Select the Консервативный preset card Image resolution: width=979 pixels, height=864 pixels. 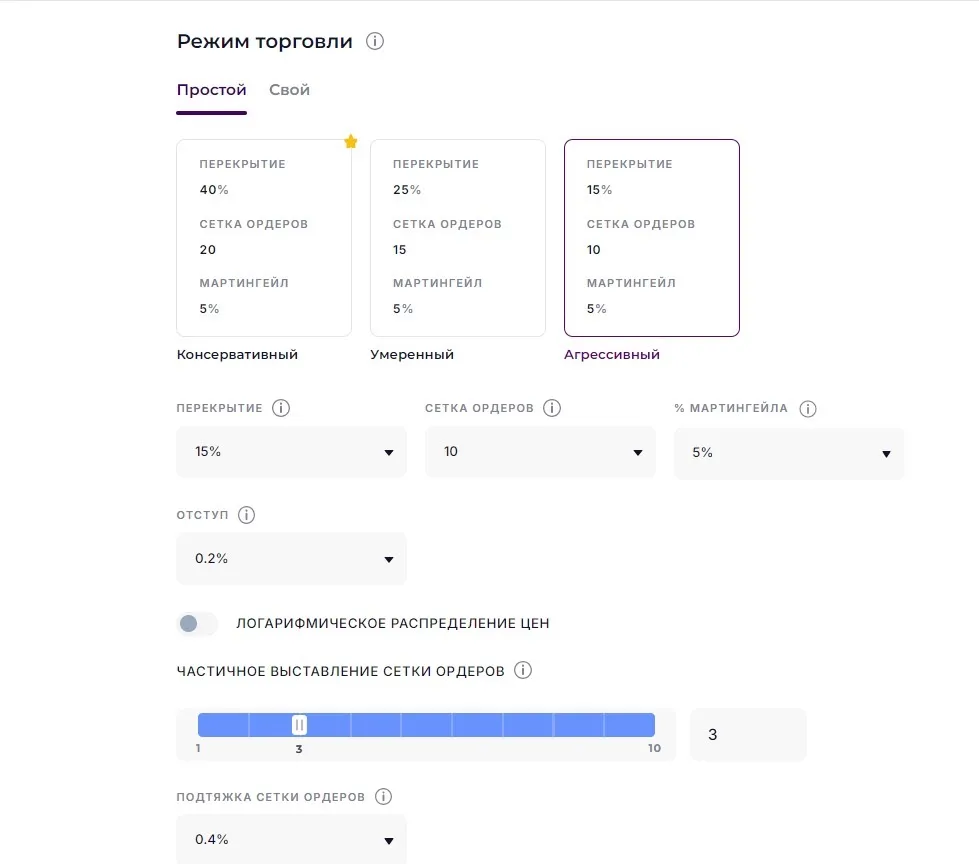(264, 238)
